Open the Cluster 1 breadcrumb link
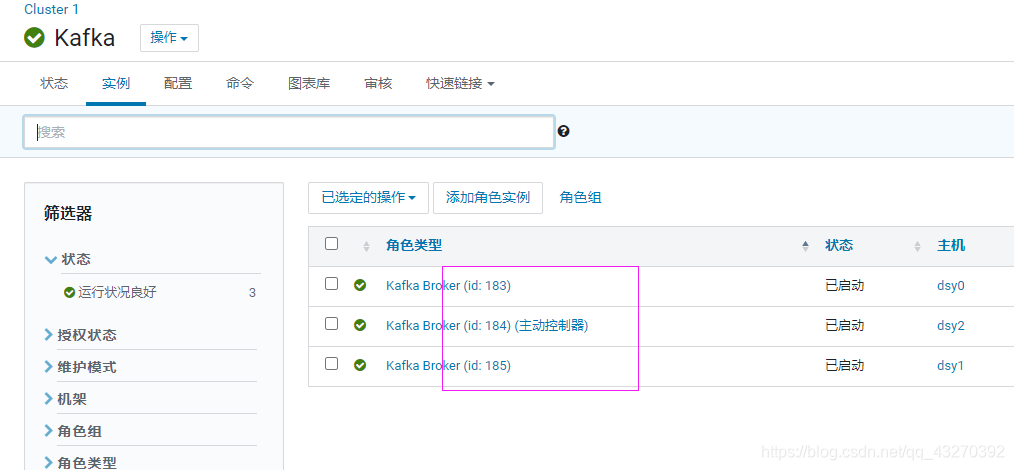Screen dimensions: 1014x470 [x=52, y=10]
